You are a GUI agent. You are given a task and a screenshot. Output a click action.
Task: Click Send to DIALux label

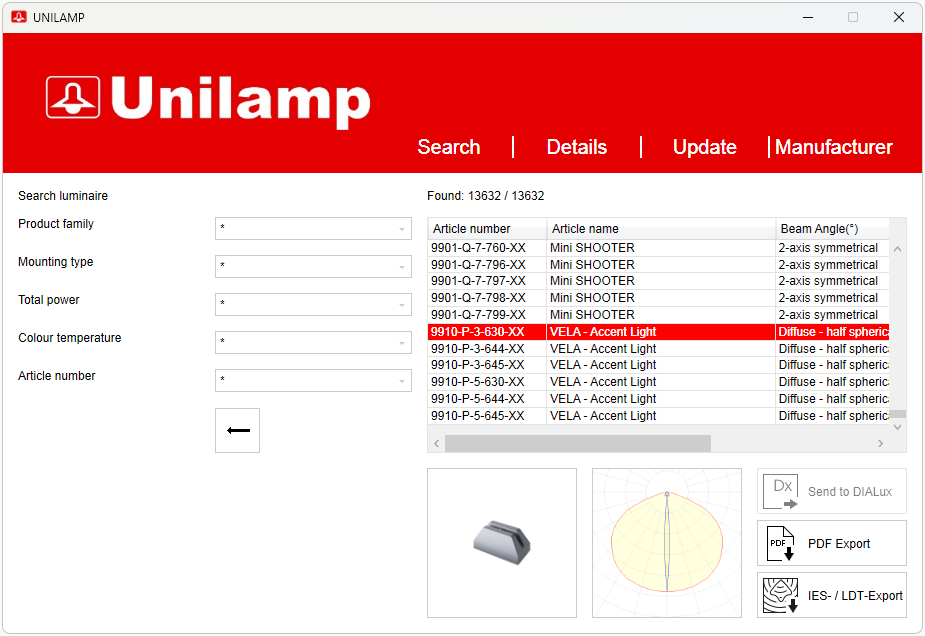[x=850, y=491]
